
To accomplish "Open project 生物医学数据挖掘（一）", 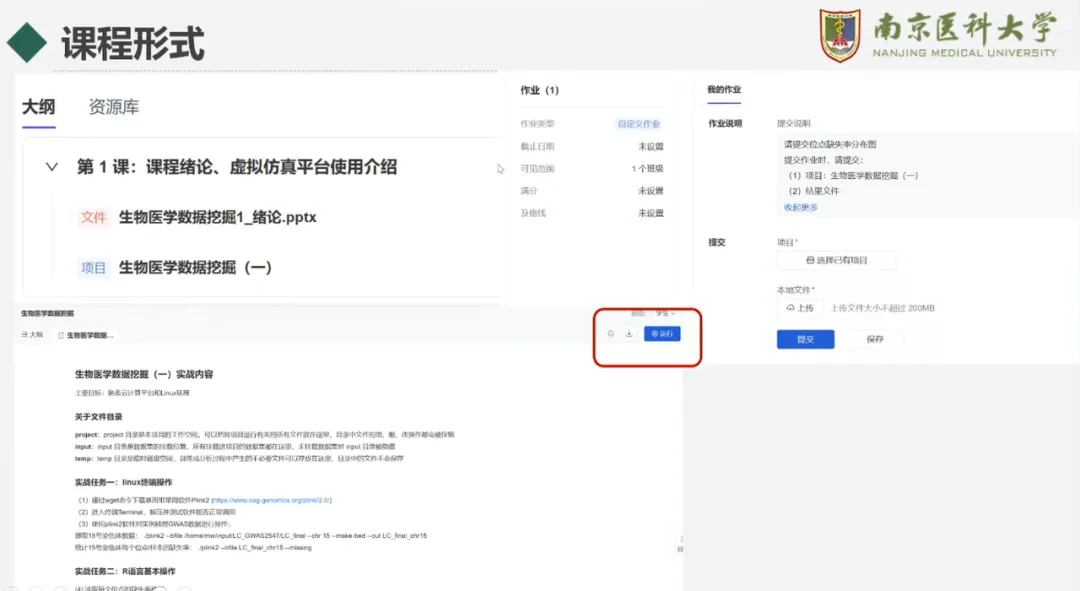I will [x=195, y=267].
